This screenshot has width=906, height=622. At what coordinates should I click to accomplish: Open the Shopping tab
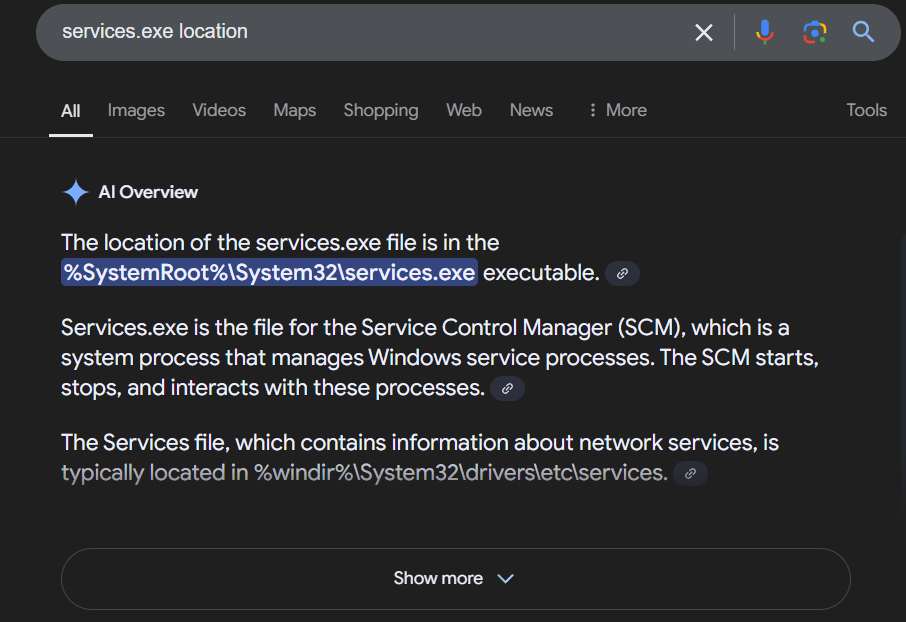(381, 110)
